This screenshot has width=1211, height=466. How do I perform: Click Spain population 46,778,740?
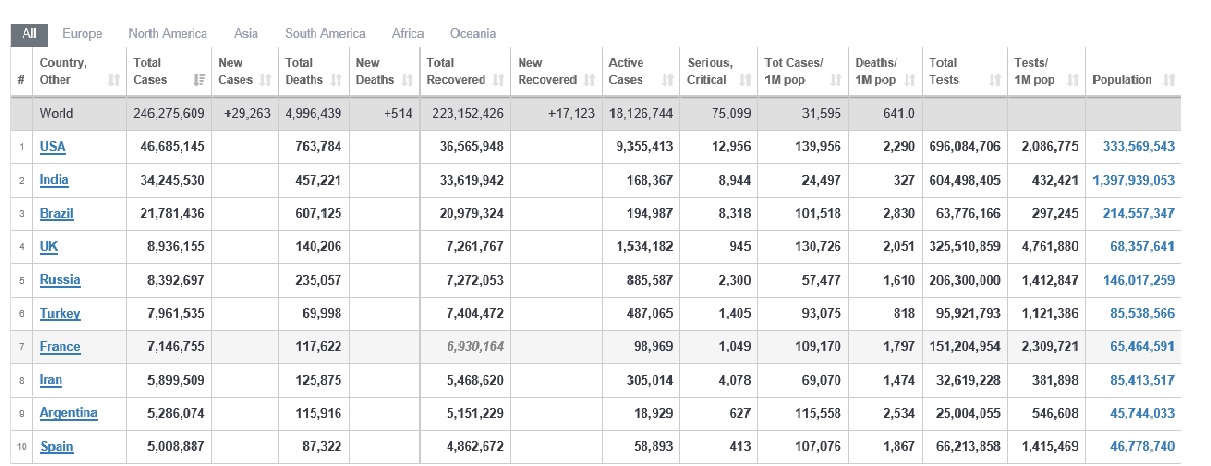tap(1143, 447)
